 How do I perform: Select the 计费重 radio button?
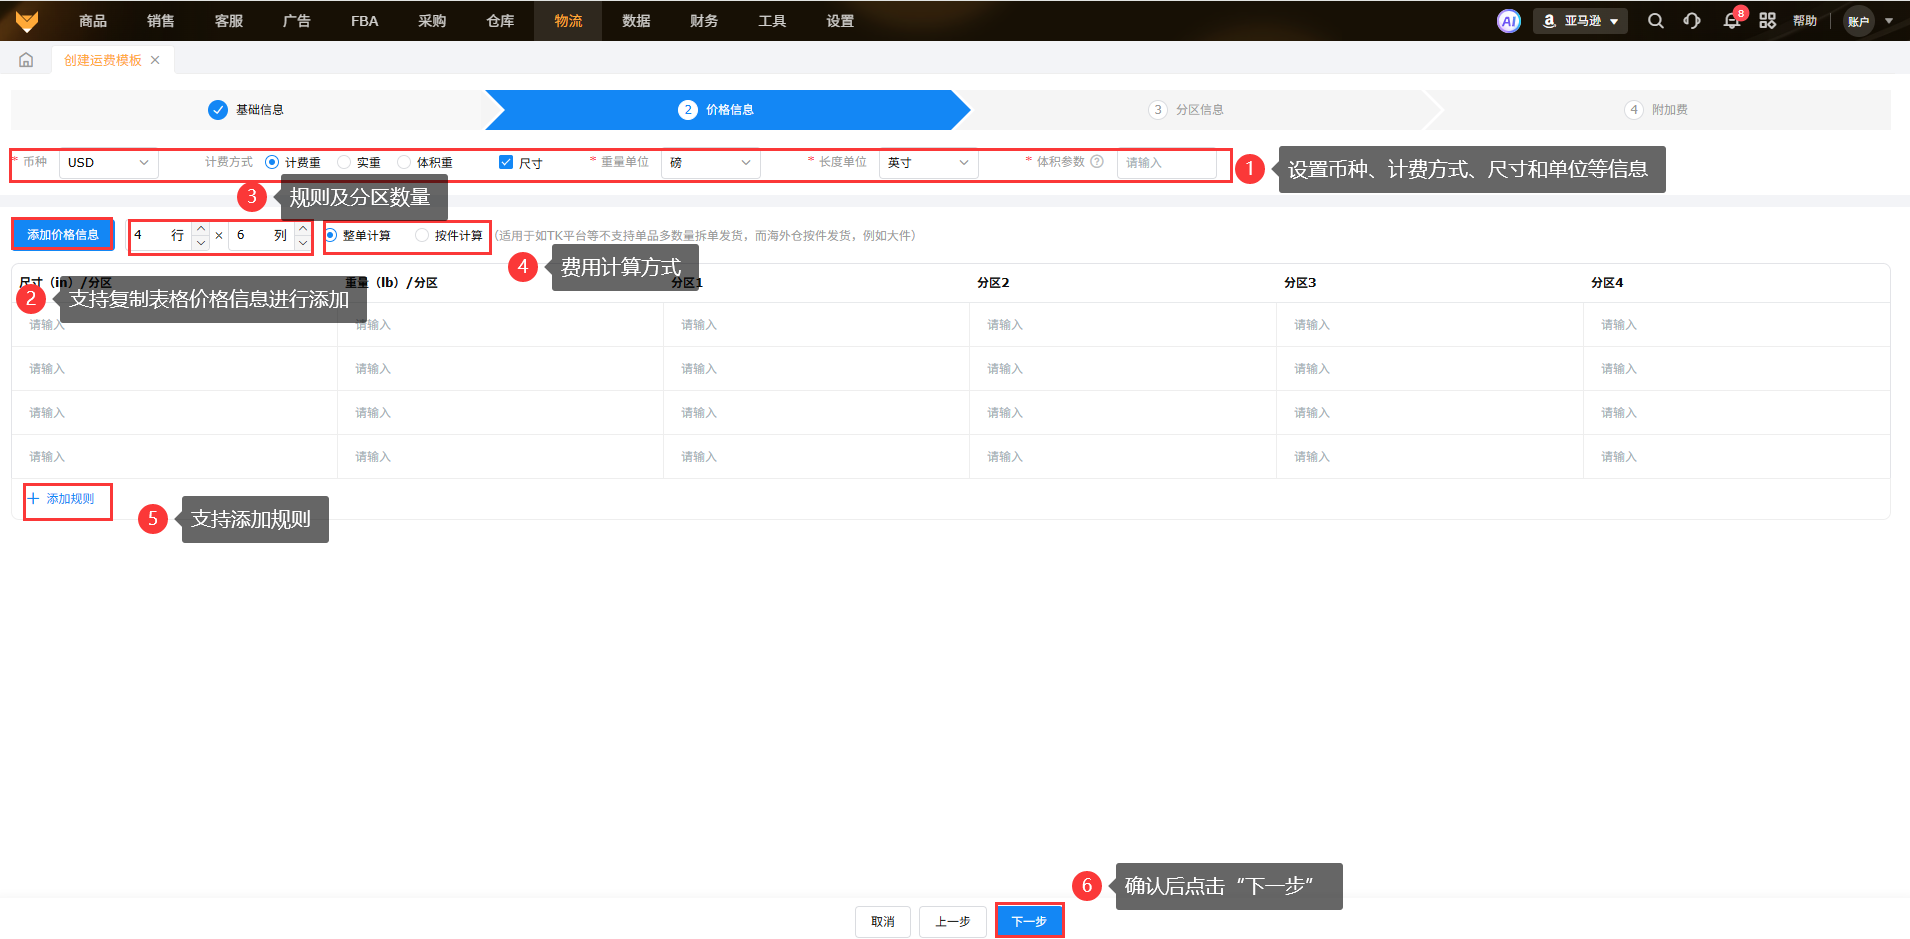click(272, 162)
